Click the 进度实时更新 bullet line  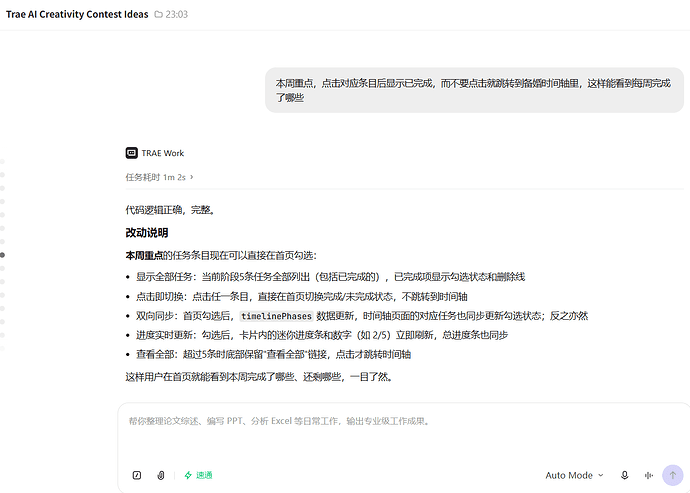tap(322, 335)
